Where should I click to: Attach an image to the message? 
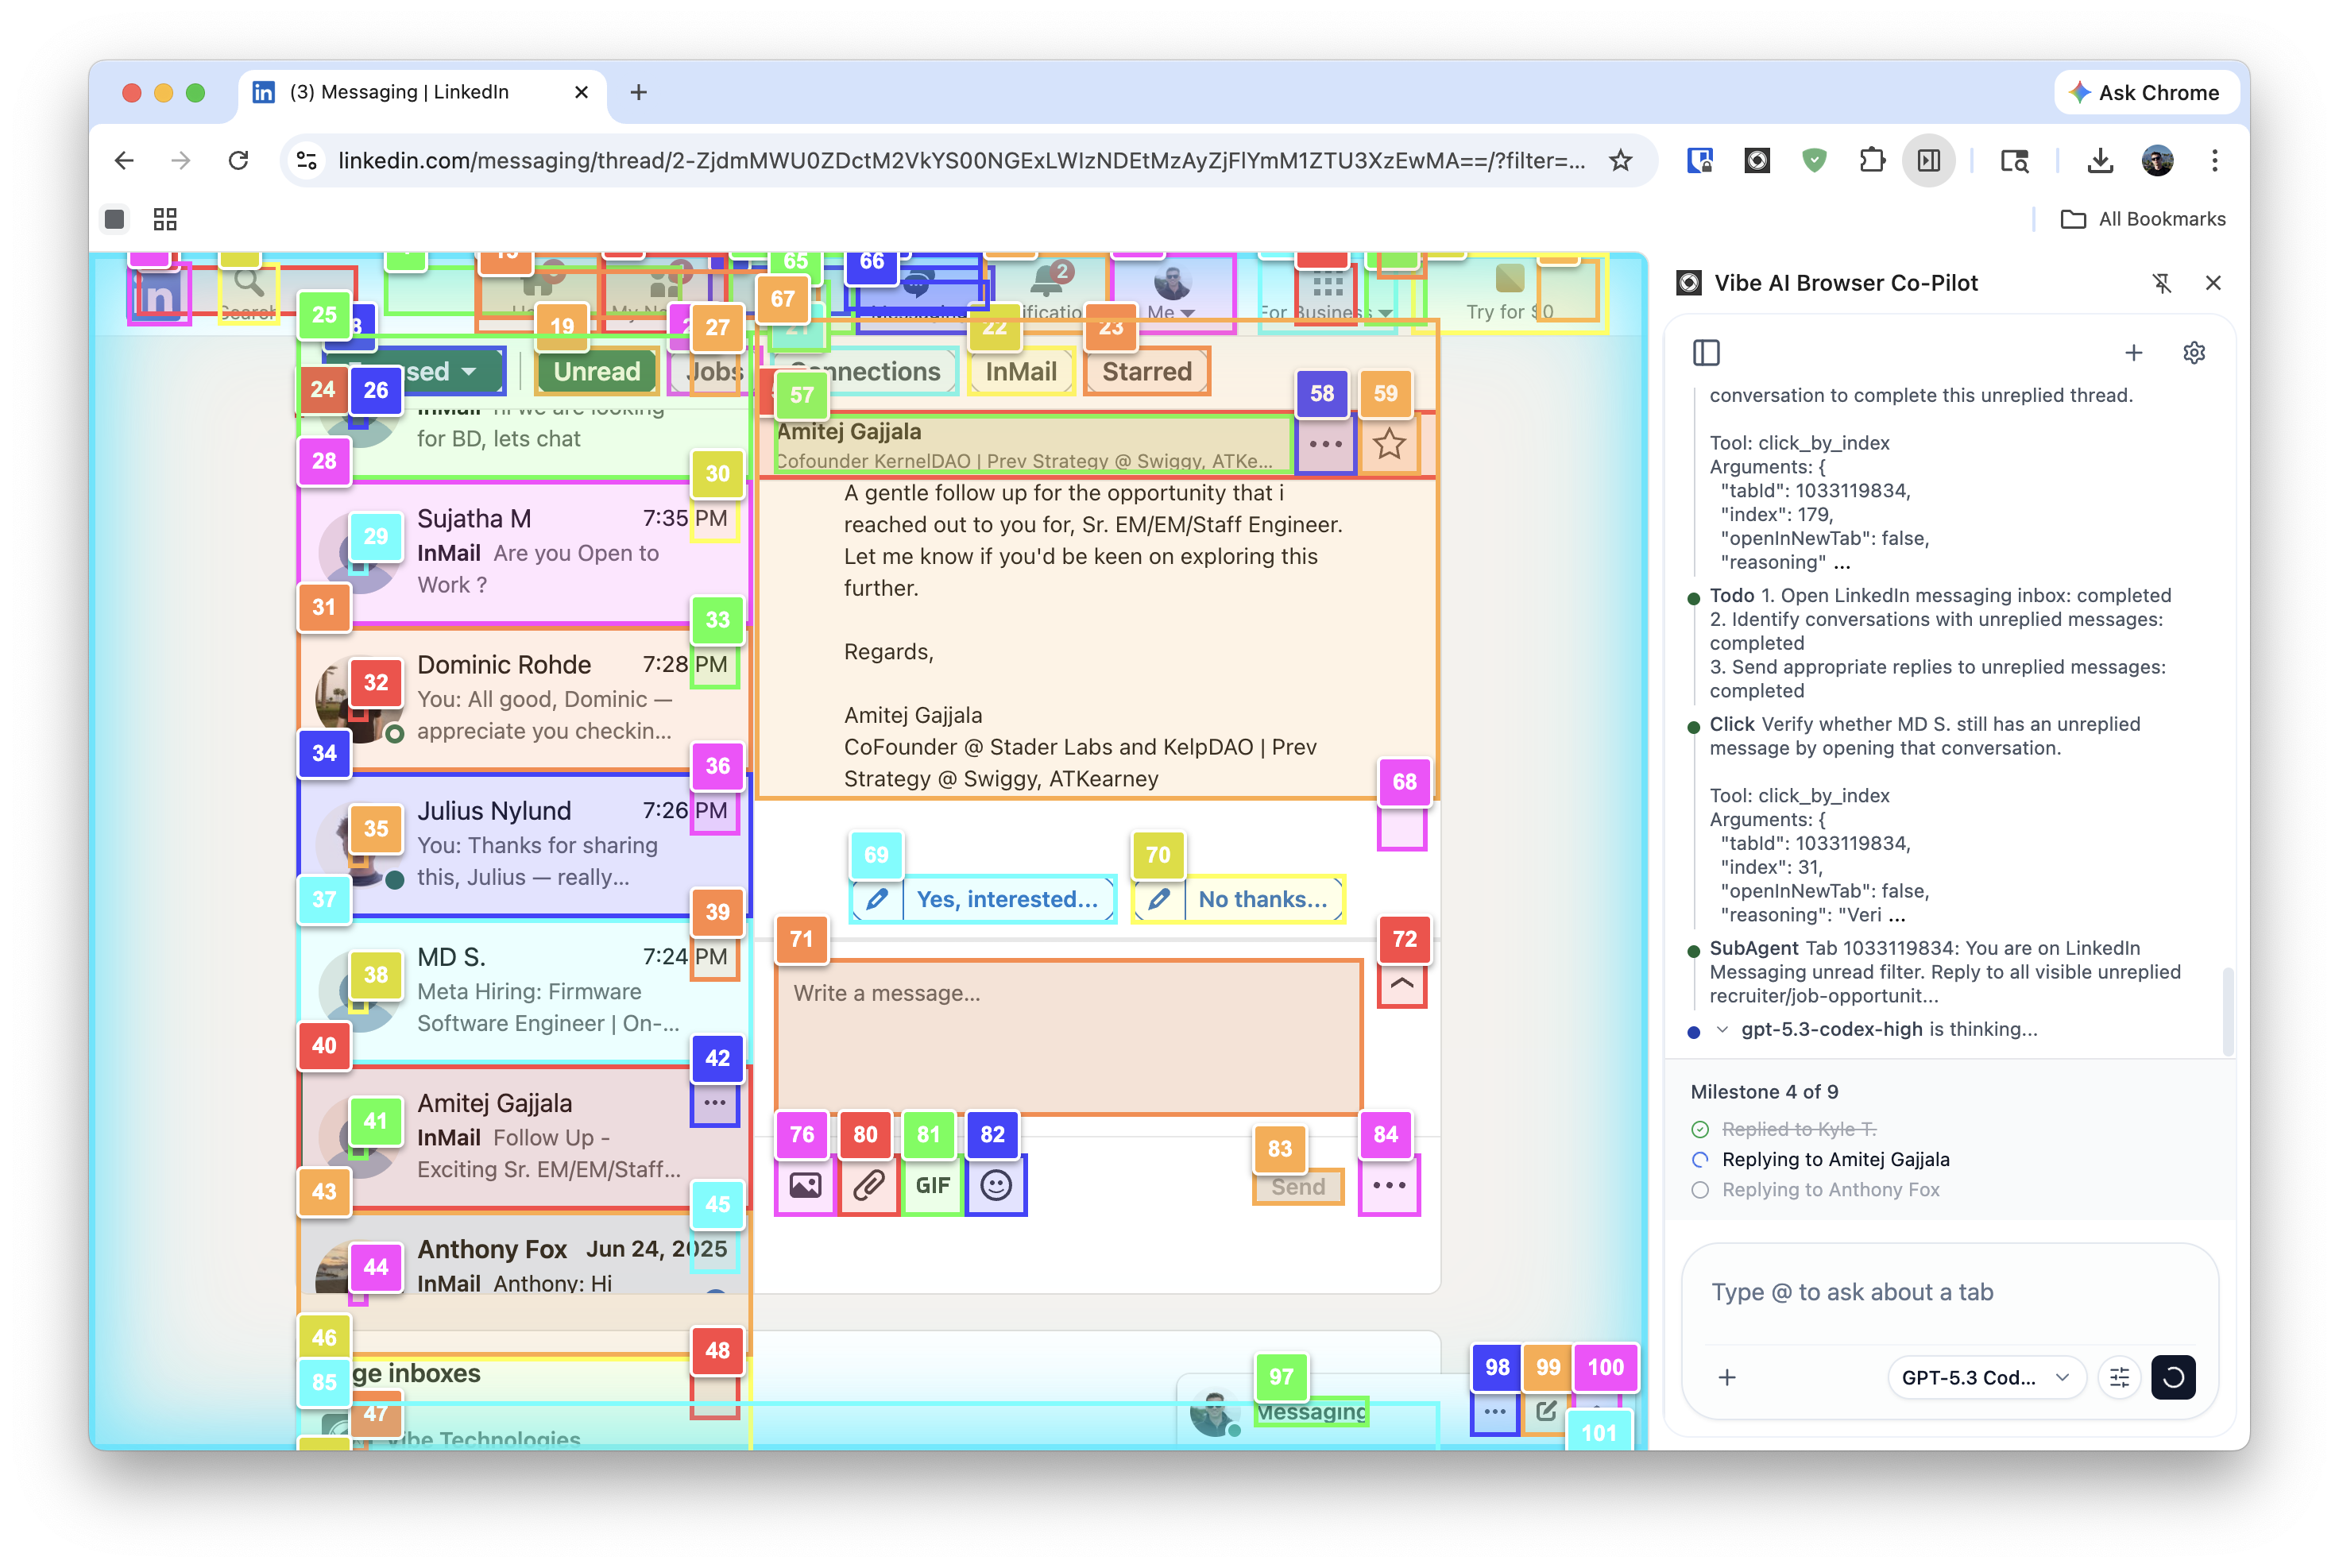[804, 1186]
